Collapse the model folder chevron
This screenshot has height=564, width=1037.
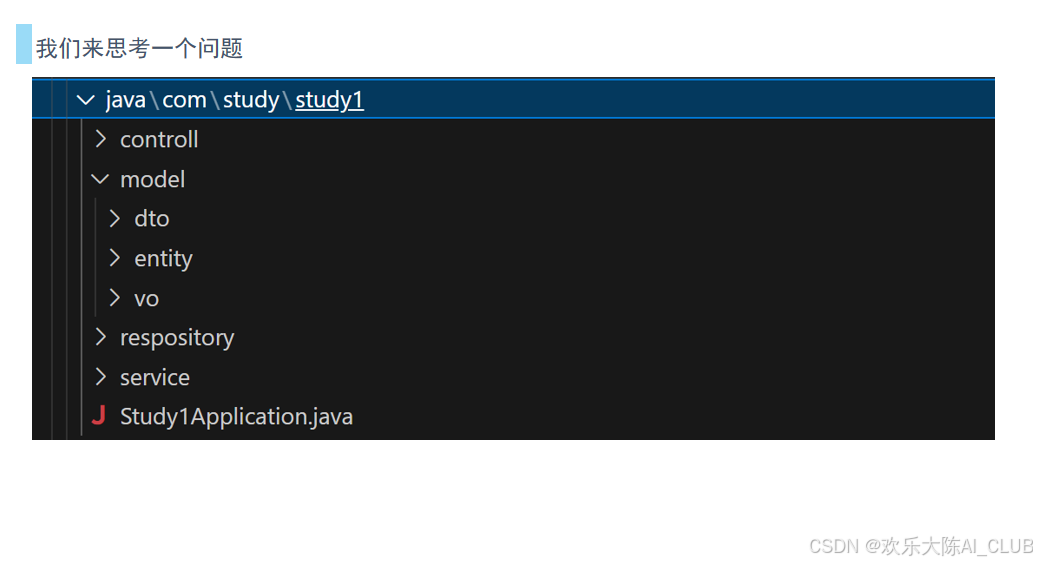coord(101,179)
